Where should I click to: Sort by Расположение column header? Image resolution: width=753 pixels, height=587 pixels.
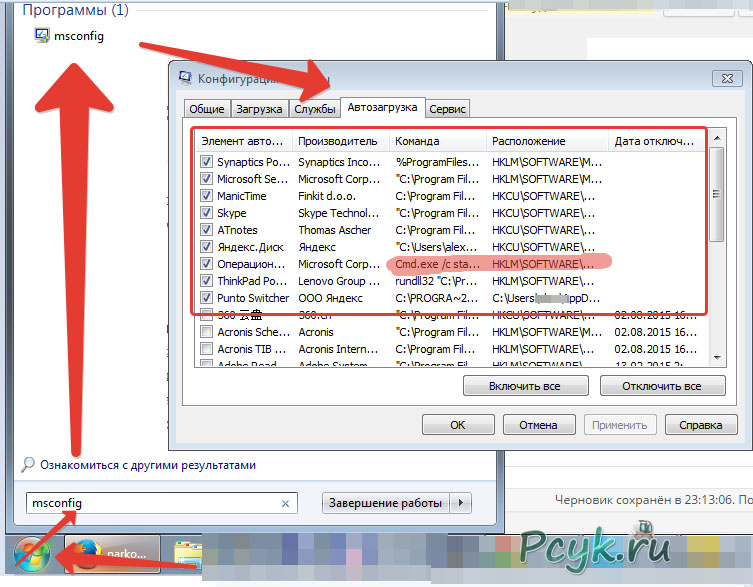(x=547, y=141)
